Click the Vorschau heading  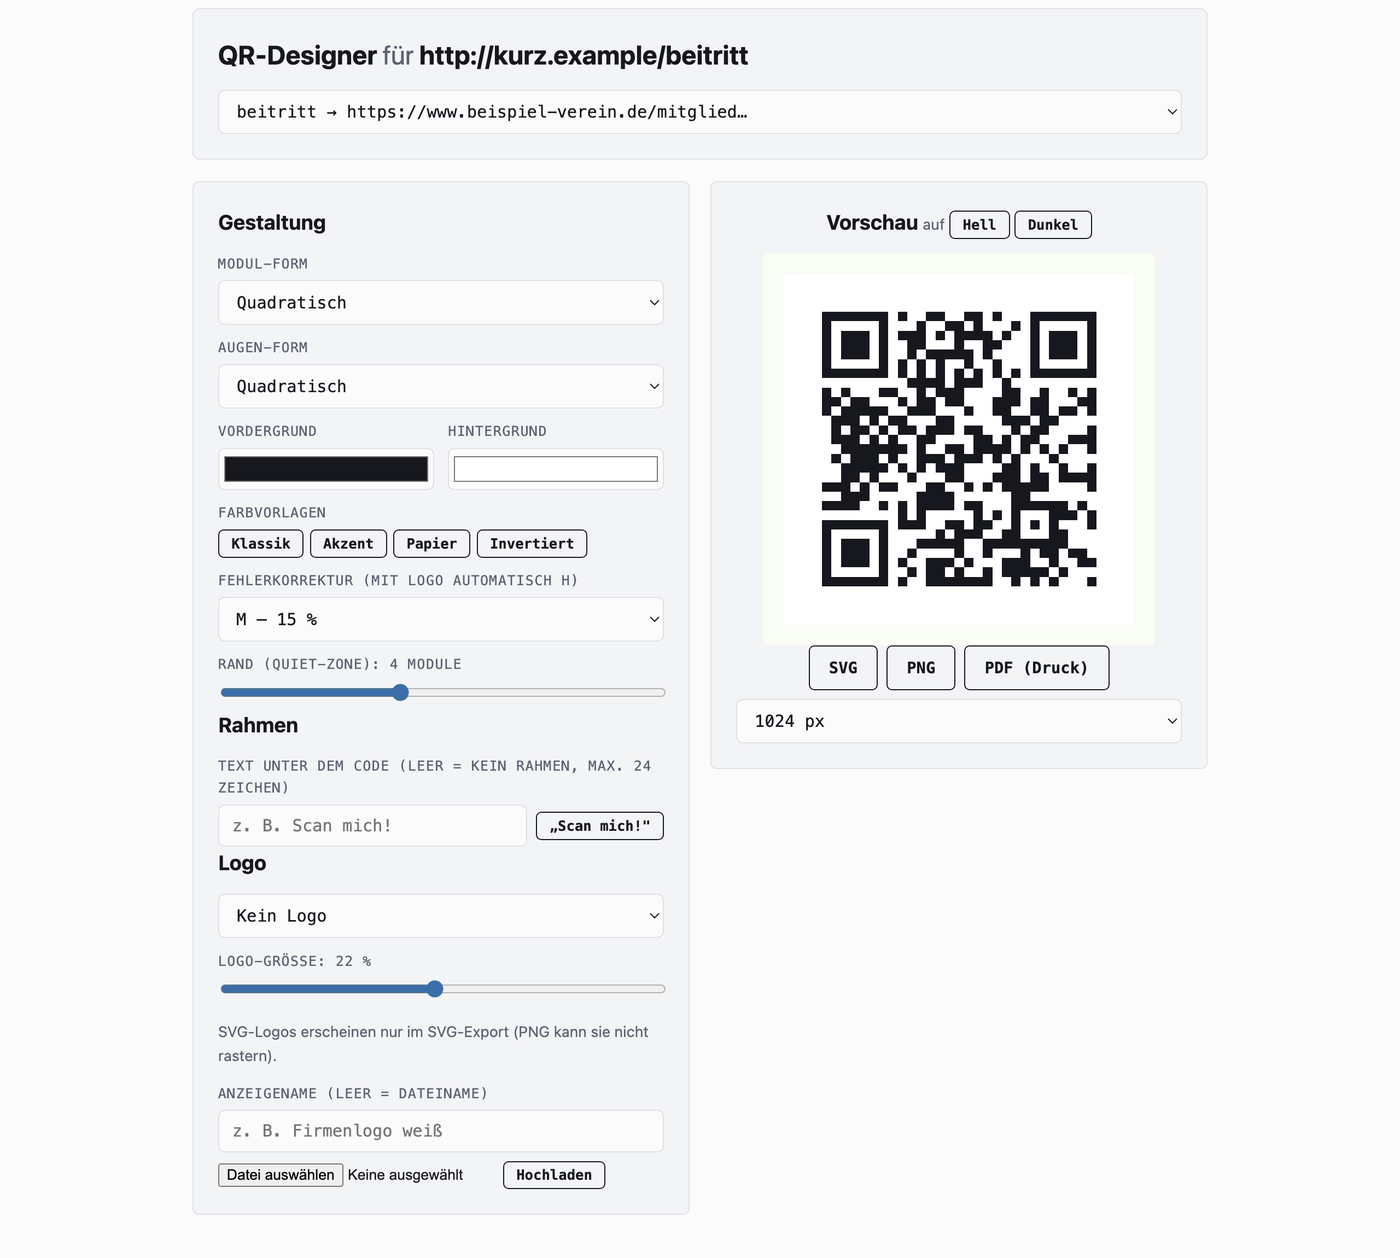pos(872,223)
